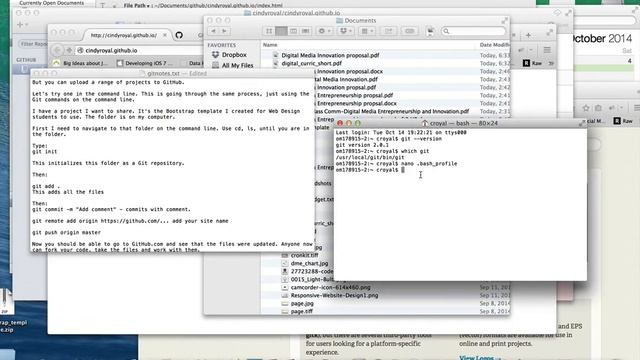The image size is (640, 360).
Task: Open the Finder arrange-by dropdown
Action: coord(367,31)
